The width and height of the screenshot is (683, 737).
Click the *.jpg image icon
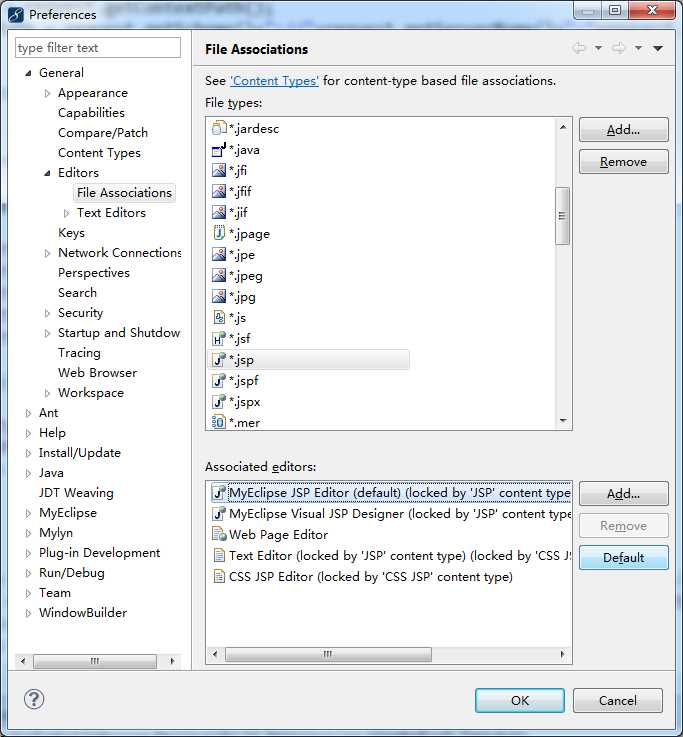coord(219,297)
